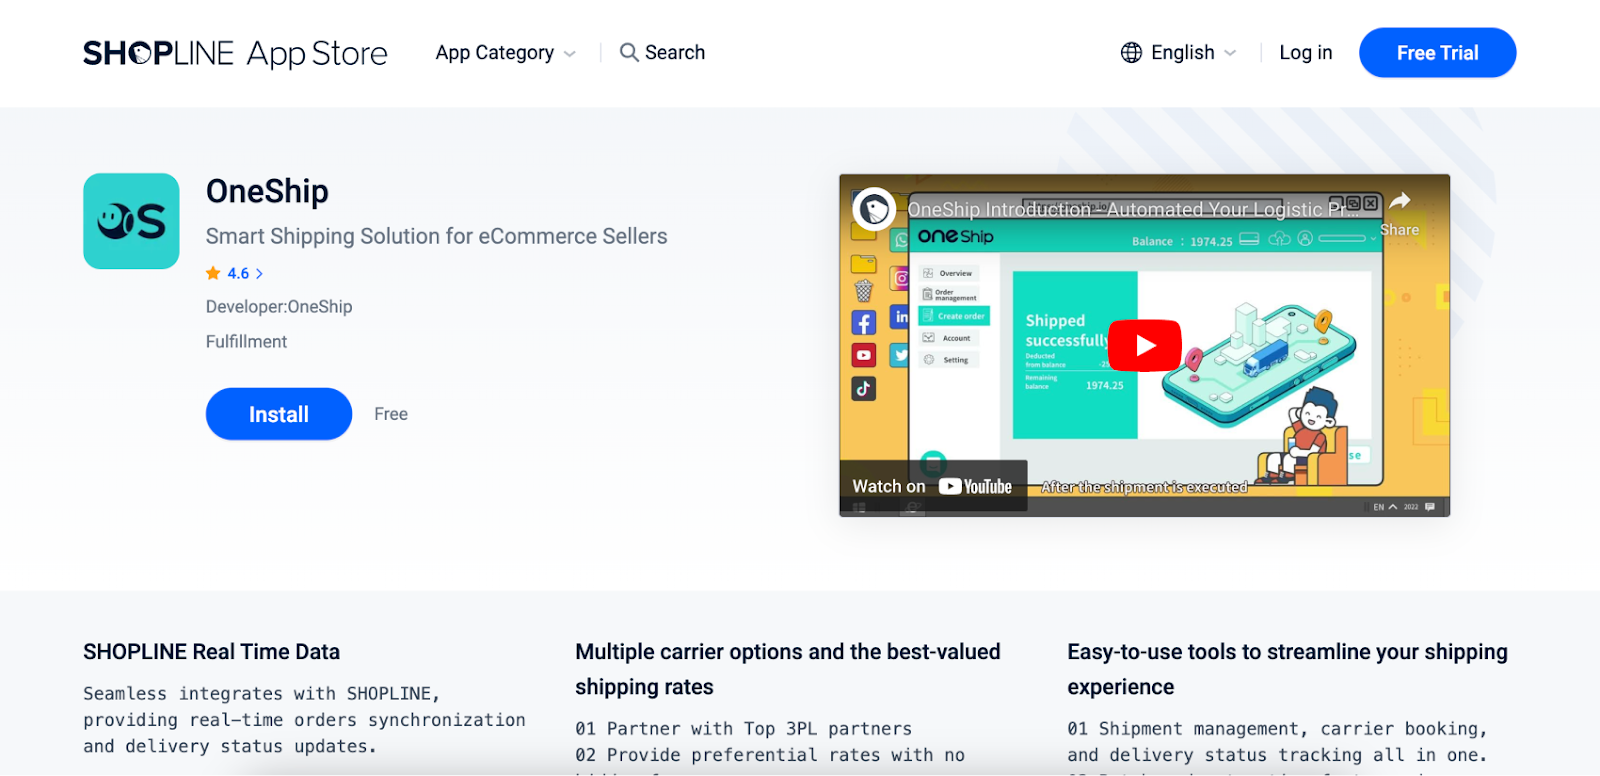Start a Free Trial

tap(1437, 53)
